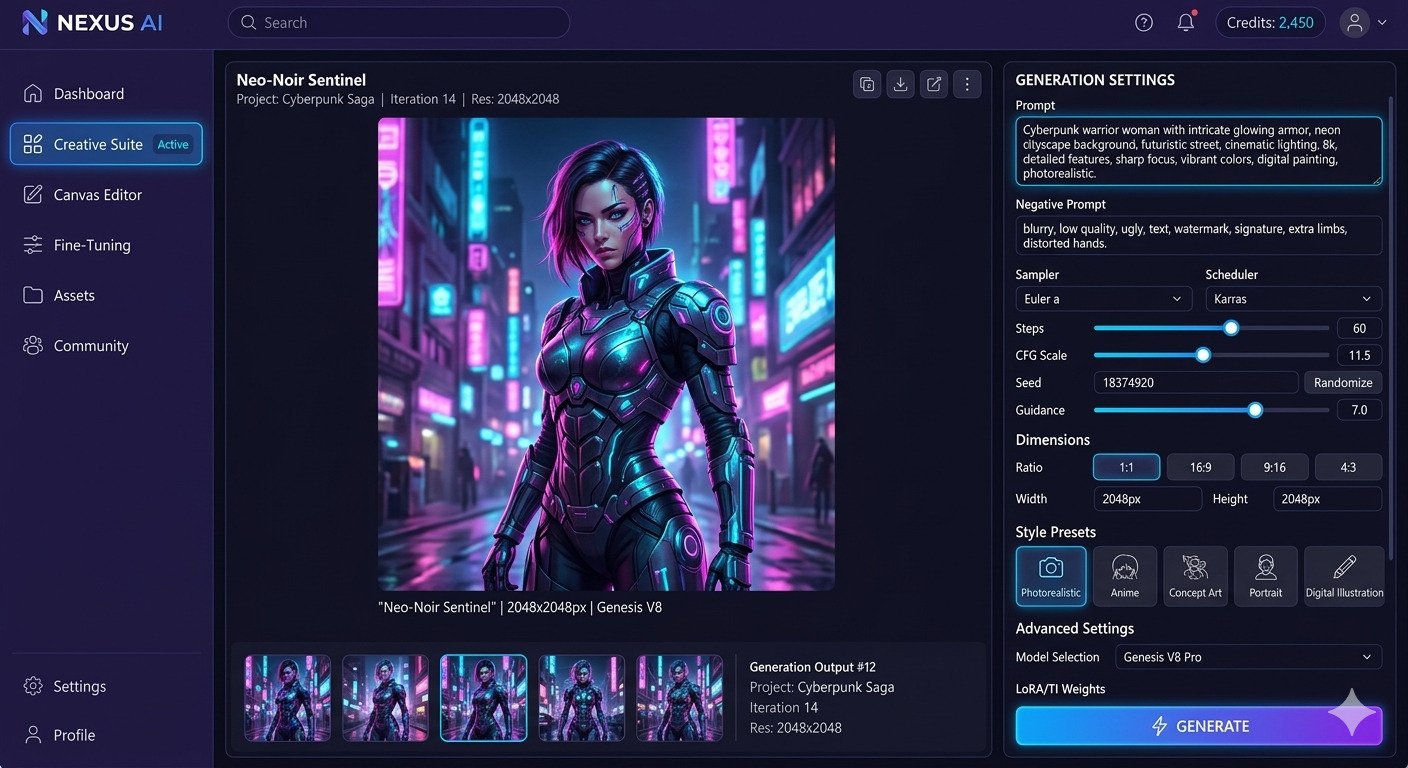The height and width of the screenshot is (768, 1408).
Task: Go to Fine-Tuning
Action: point(106,245)
